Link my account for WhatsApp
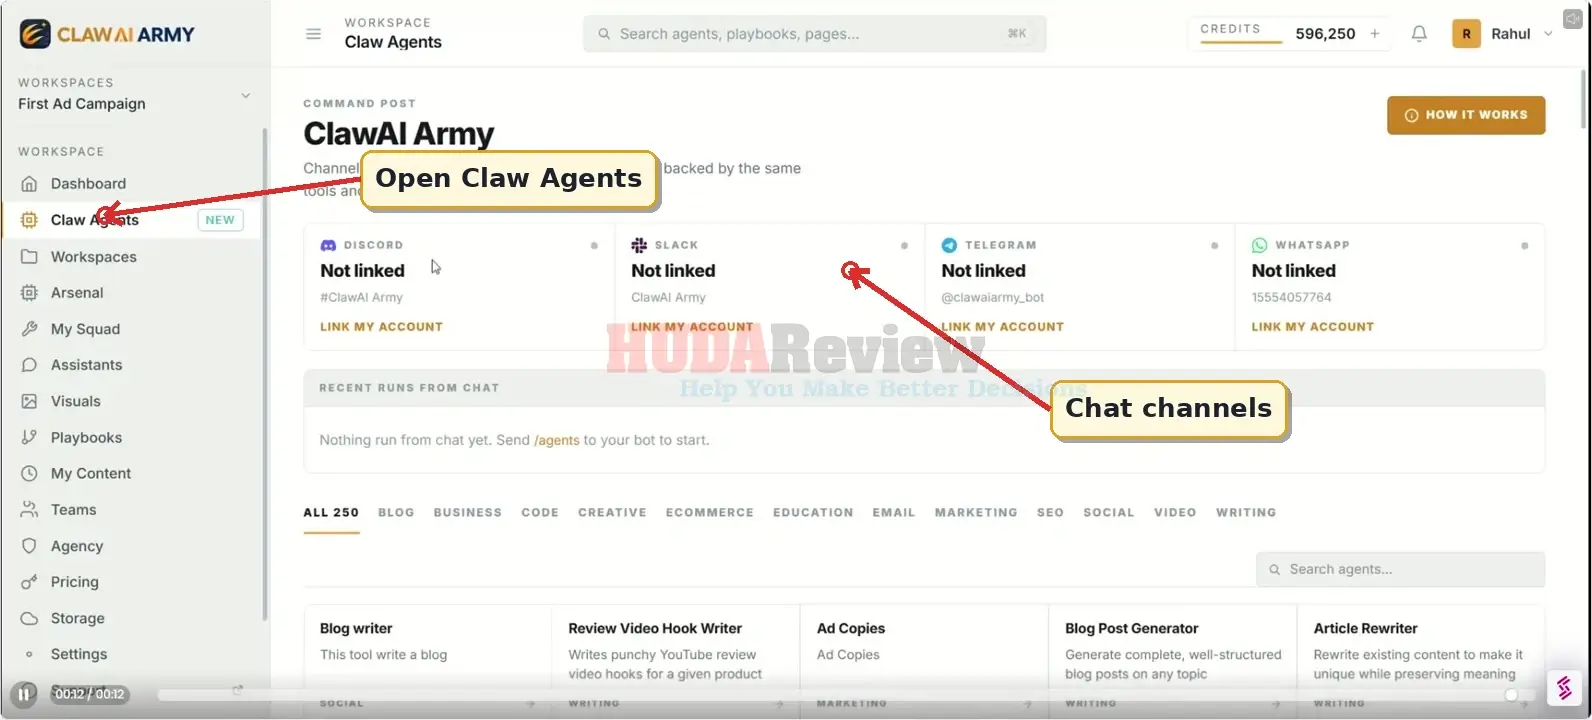1592x720 pixels. (1313, 327)
